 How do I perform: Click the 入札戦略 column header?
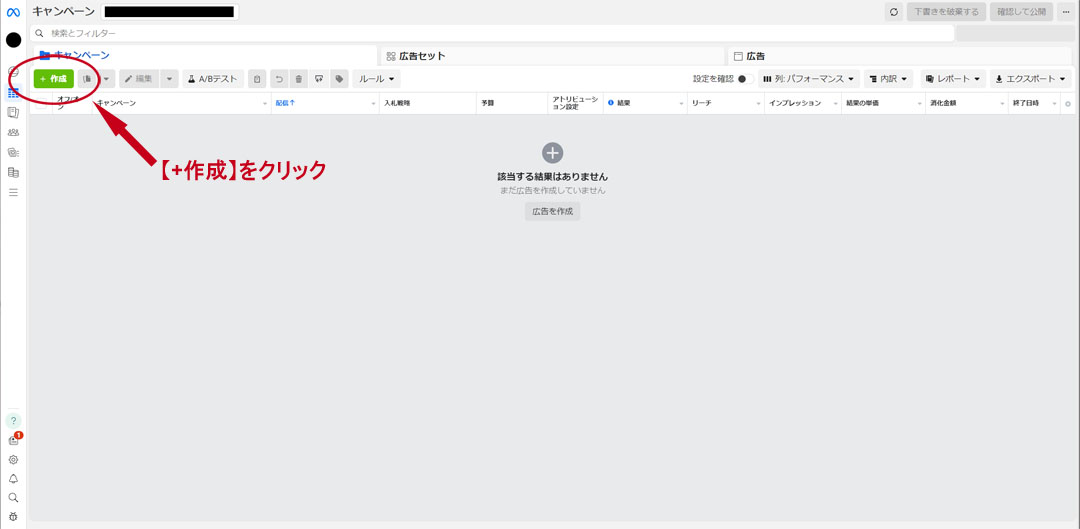pos(428,103)
